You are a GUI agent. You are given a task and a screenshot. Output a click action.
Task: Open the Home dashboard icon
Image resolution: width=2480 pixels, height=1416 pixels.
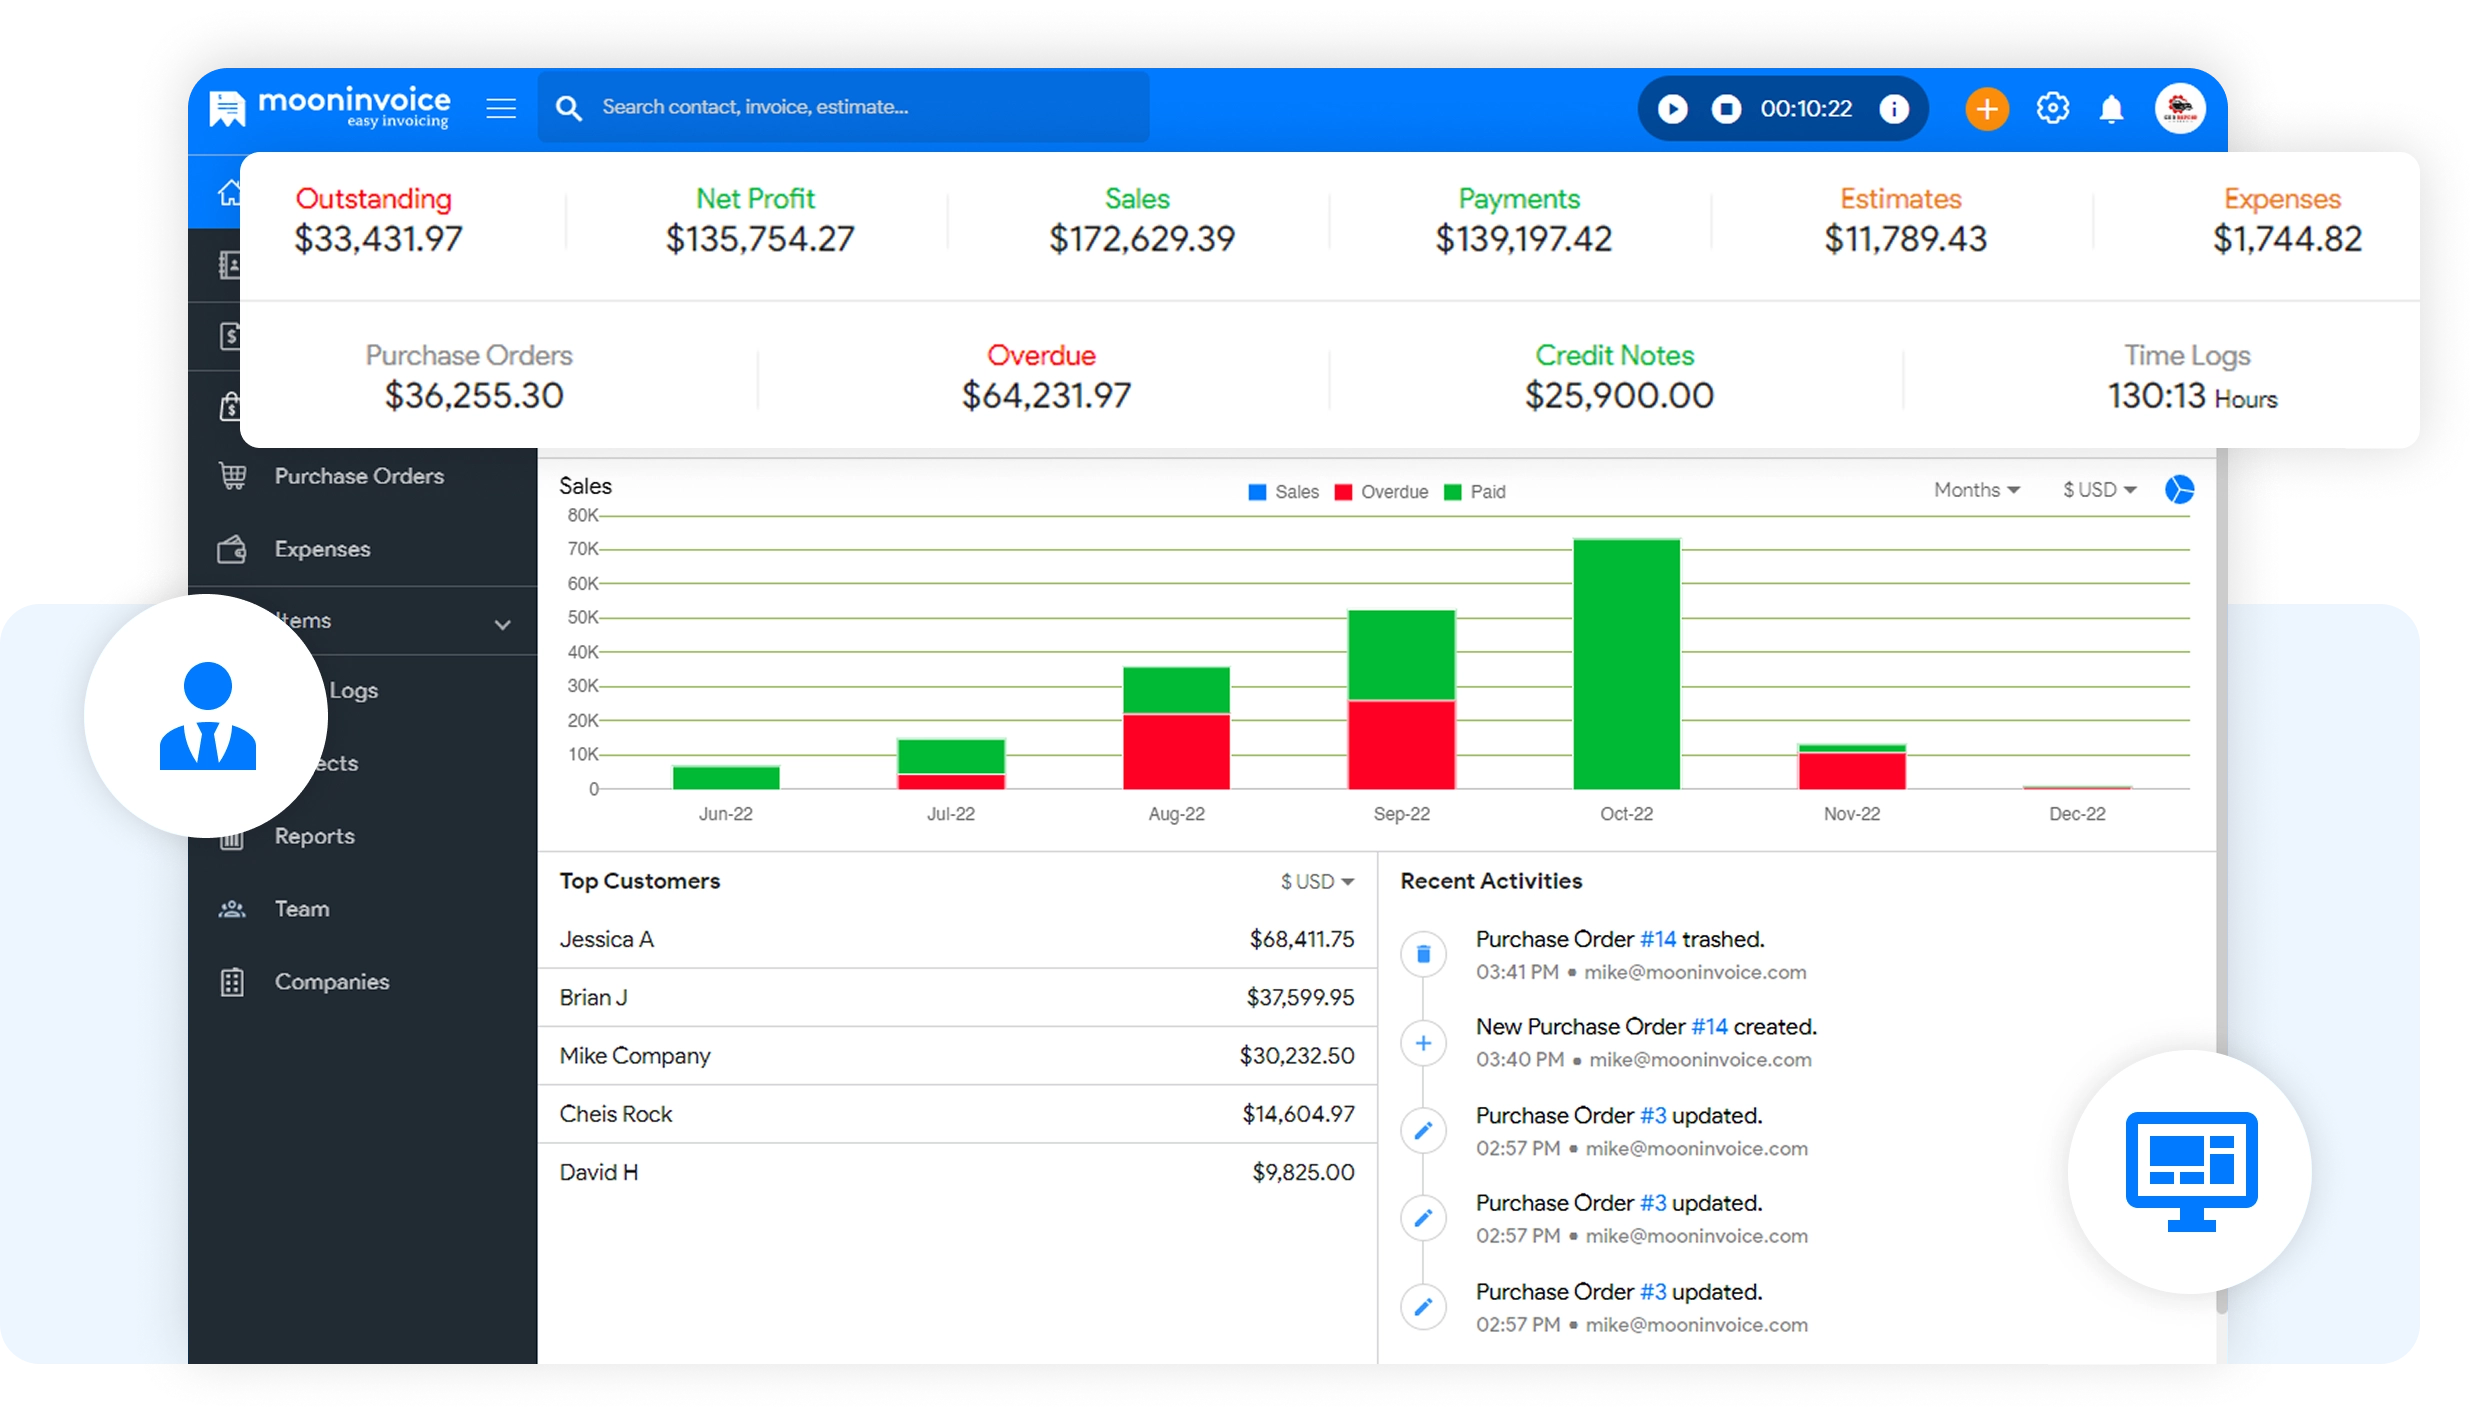(228, 190)
